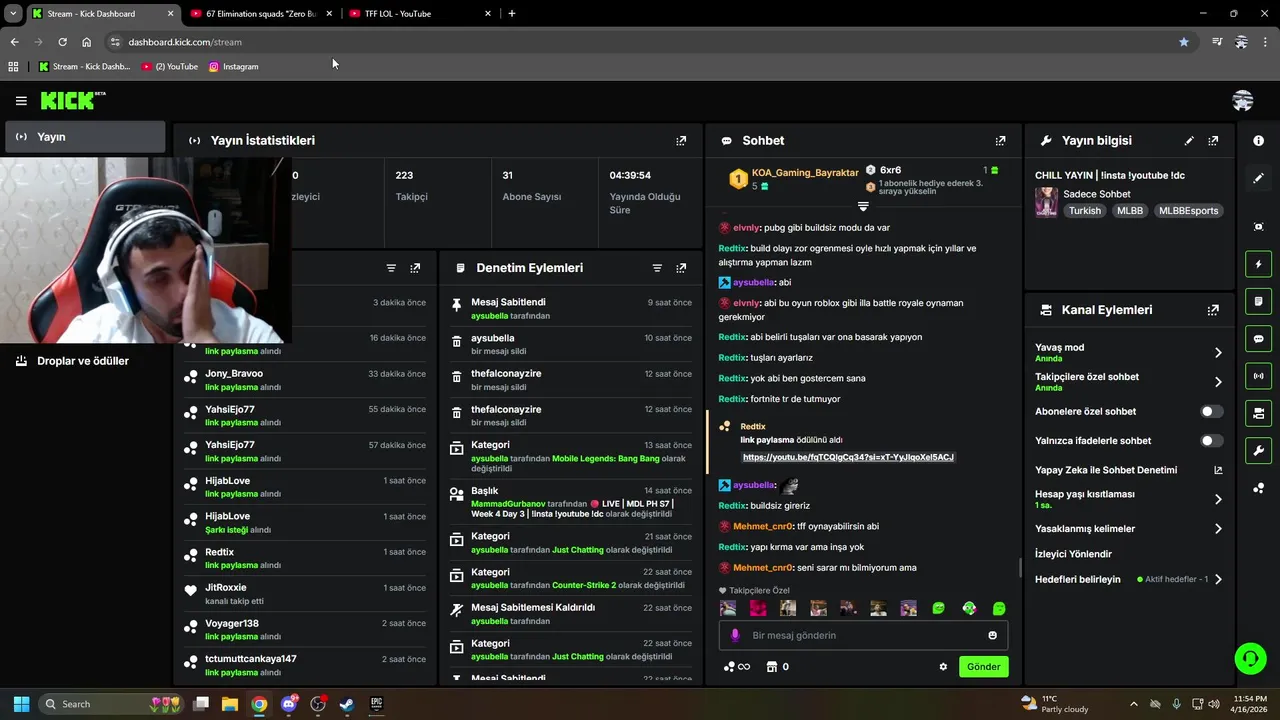The height and width of the screenshot is (720, 1280).
Task: Switch to the TFF LOL - YouTube tab
Action: click(419, 14)
